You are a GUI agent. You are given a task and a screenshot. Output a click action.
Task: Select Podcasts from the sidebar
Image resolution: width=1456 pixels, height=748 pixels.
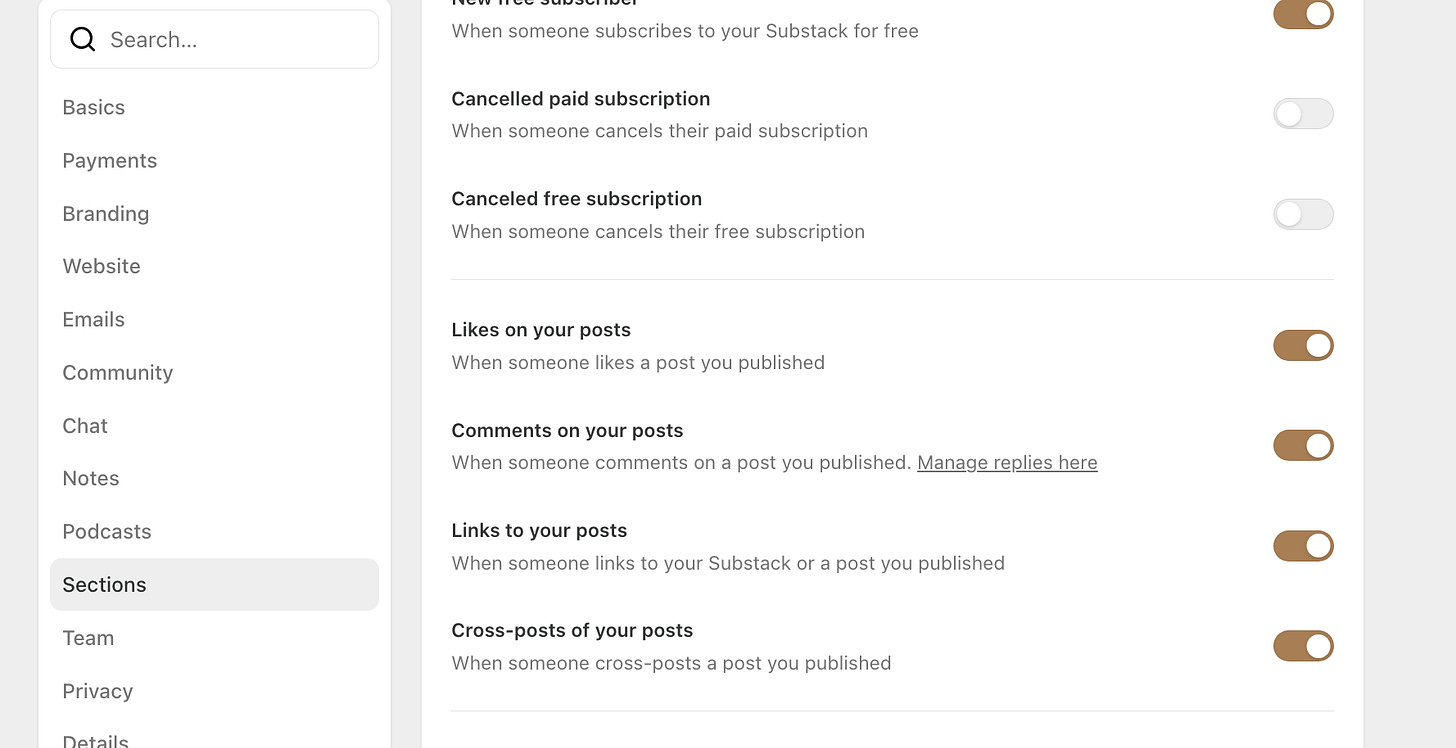pos(107,531)
